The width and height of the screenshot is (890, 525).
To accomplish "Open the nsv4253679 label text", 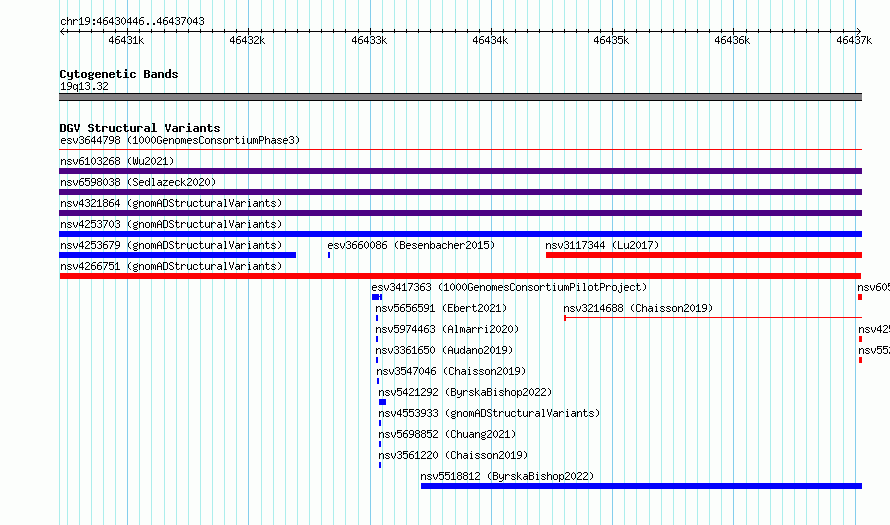I will pyautogui.click(x=171, y=245).
